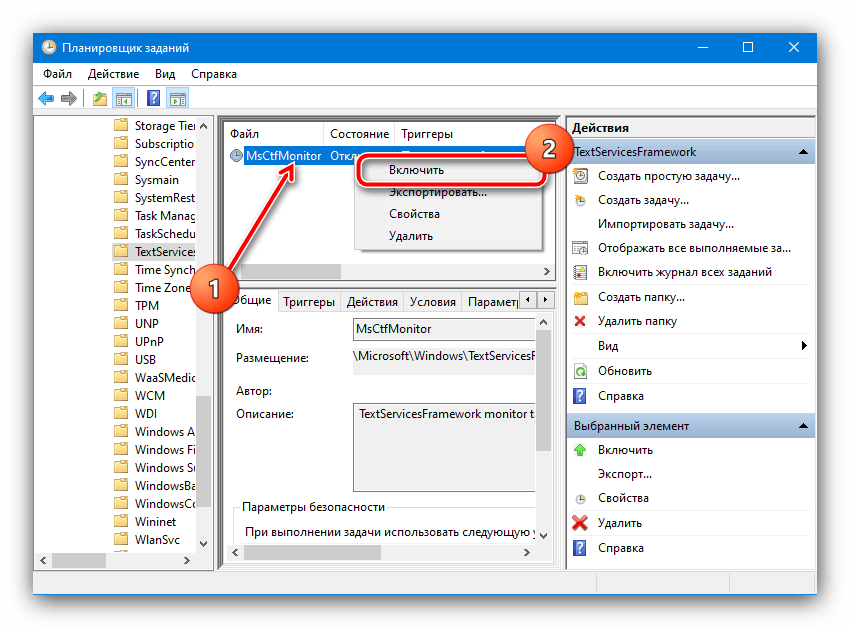Click the Имя field with MsCtfMonitor

tap(444, 329)
